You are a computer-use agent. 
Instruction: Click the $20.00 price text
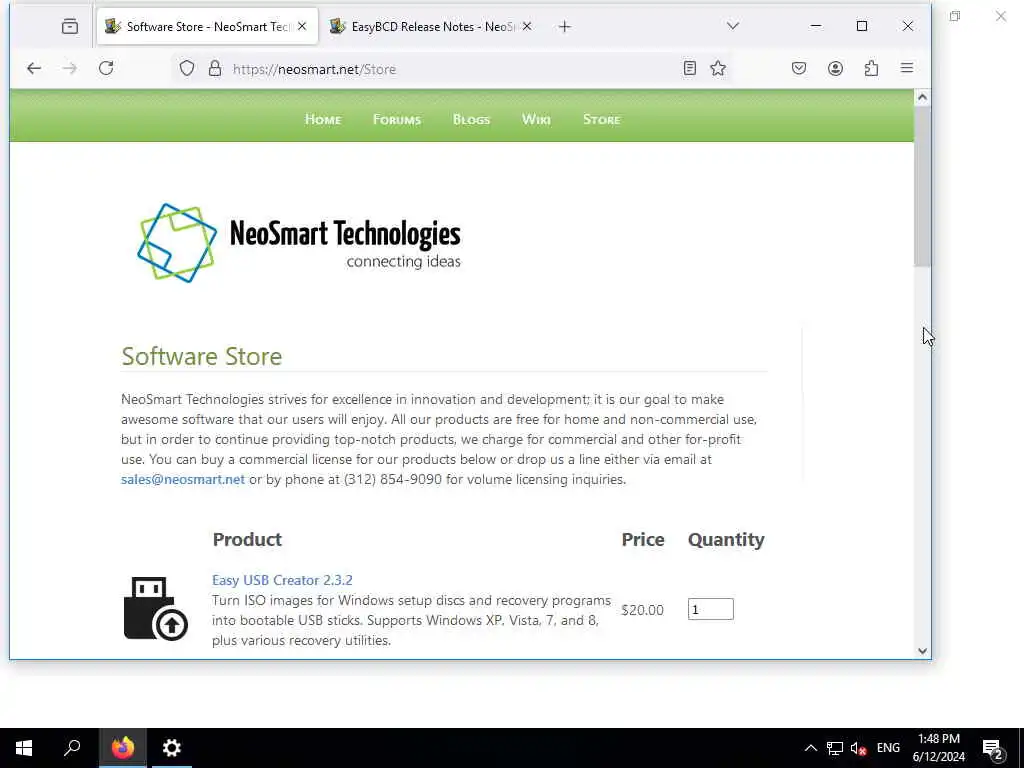[642, 610]
